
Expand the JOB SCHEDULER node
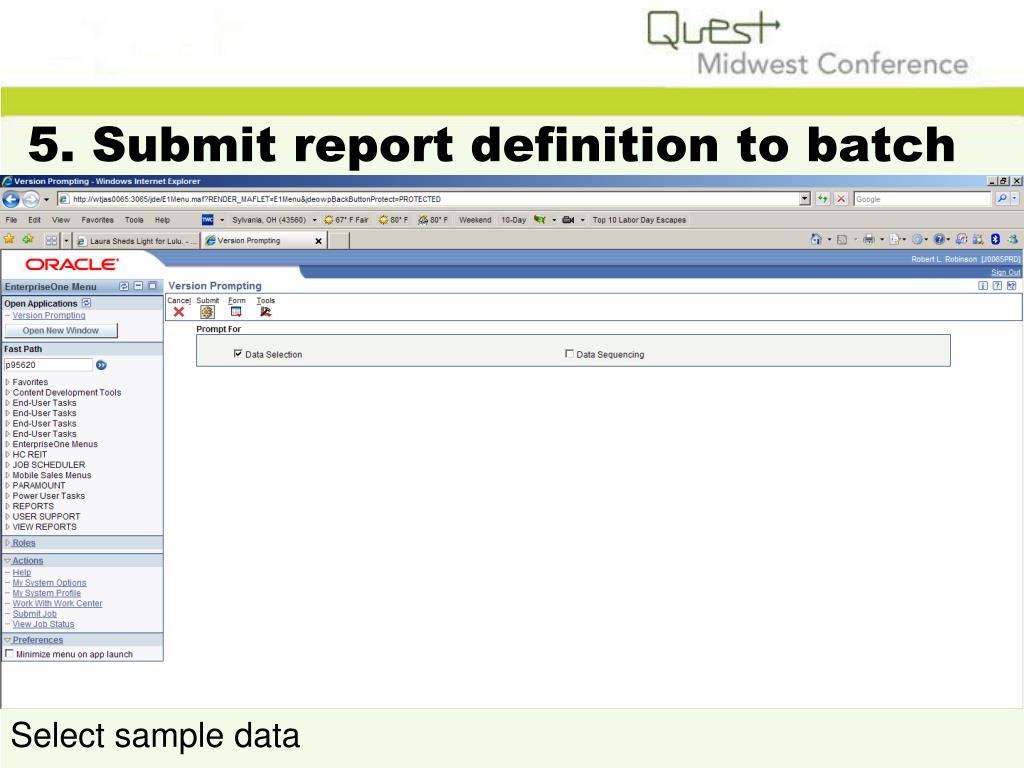(8, 465)
